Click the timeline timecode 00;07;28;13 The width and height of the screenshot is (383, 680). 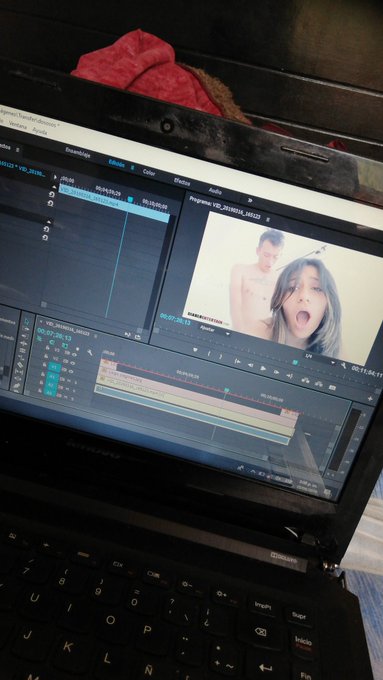[54, 335]
